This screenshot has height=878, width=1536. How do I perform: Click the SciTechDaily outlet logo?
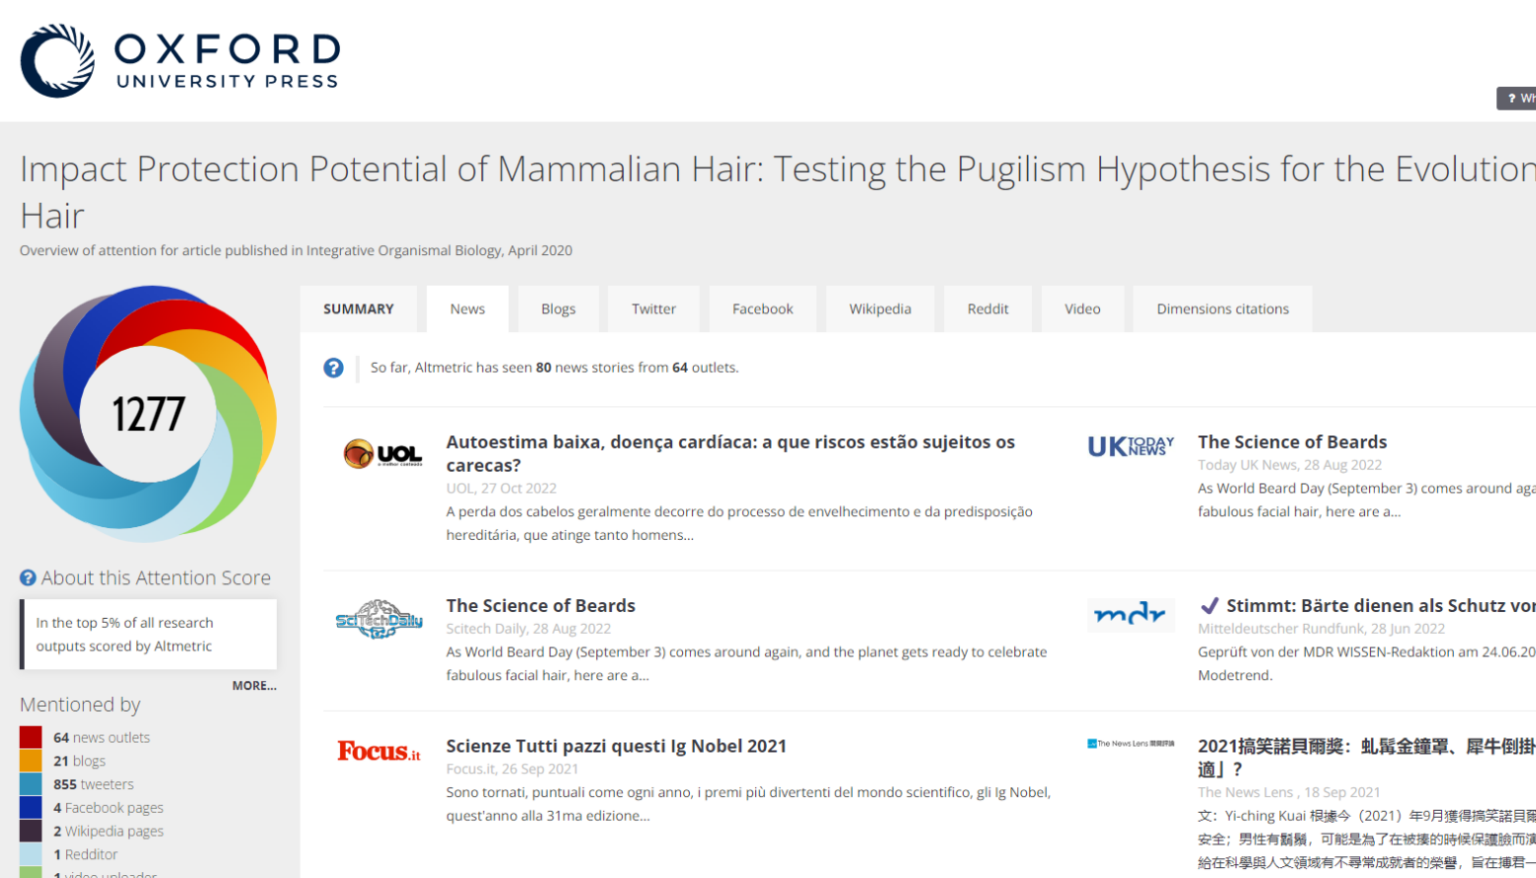coord(379,620)
